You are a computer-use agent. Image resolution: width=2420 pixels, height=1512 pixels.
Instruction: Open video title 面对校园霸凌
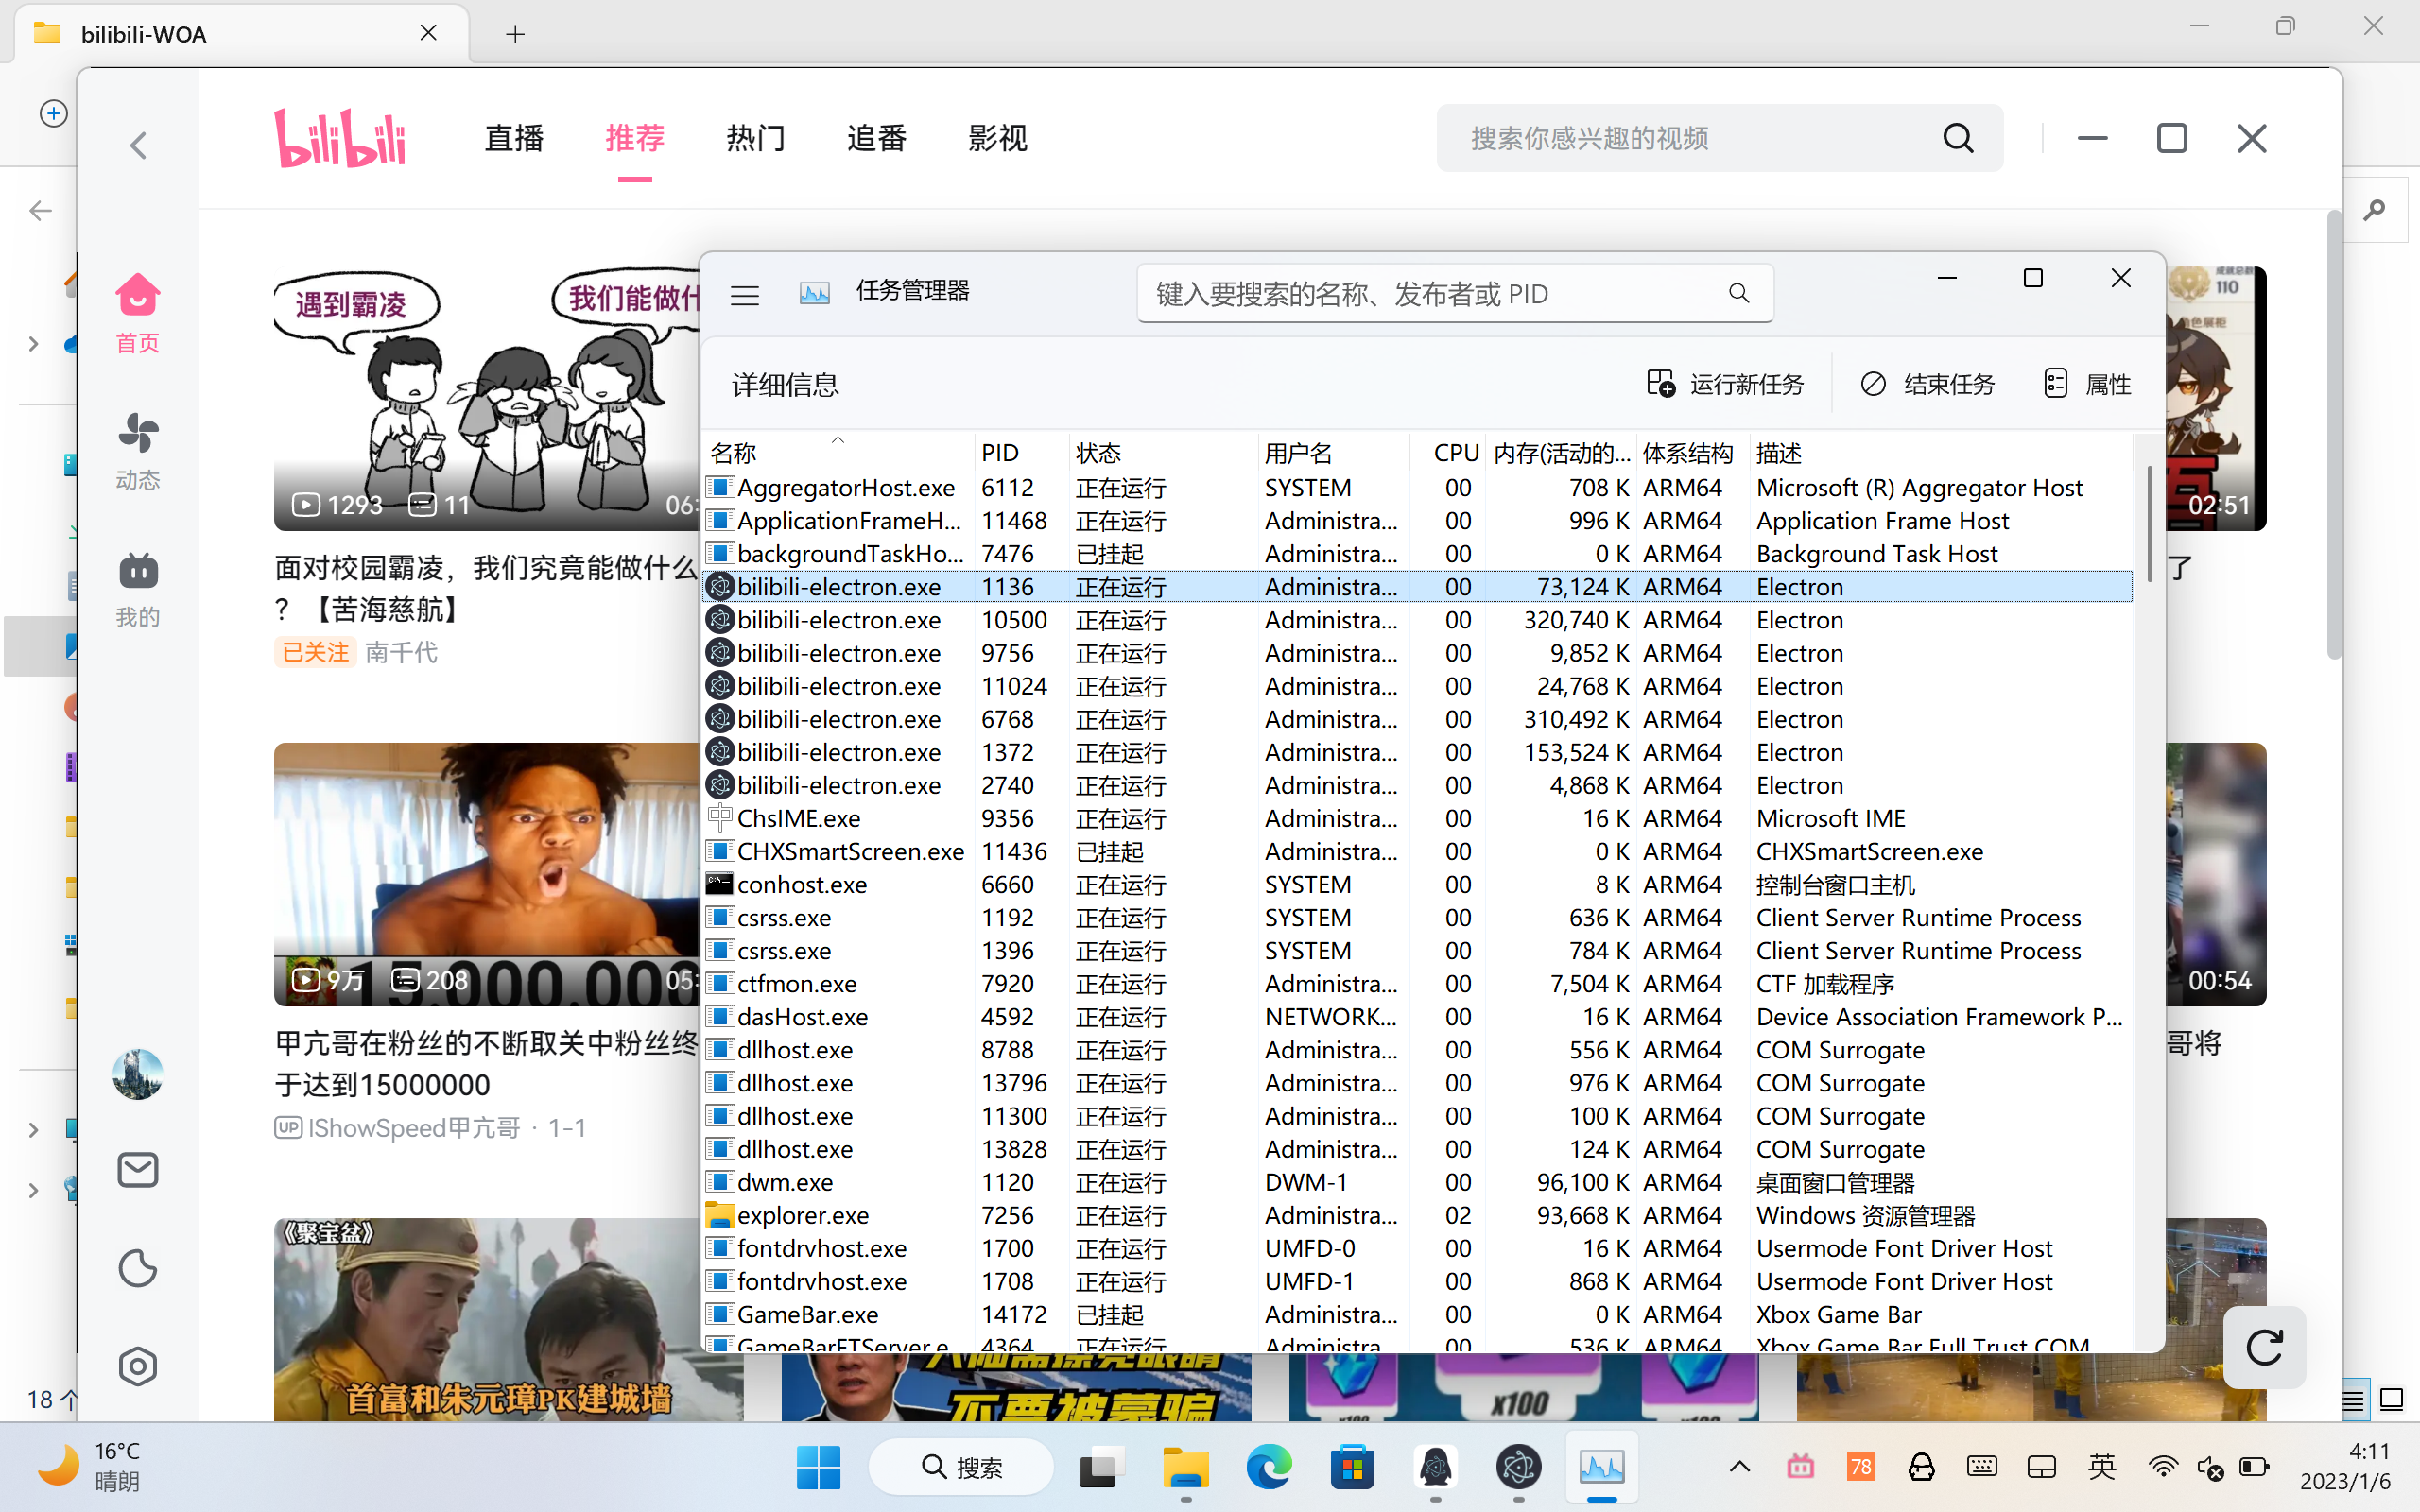(x=487, y=588)
